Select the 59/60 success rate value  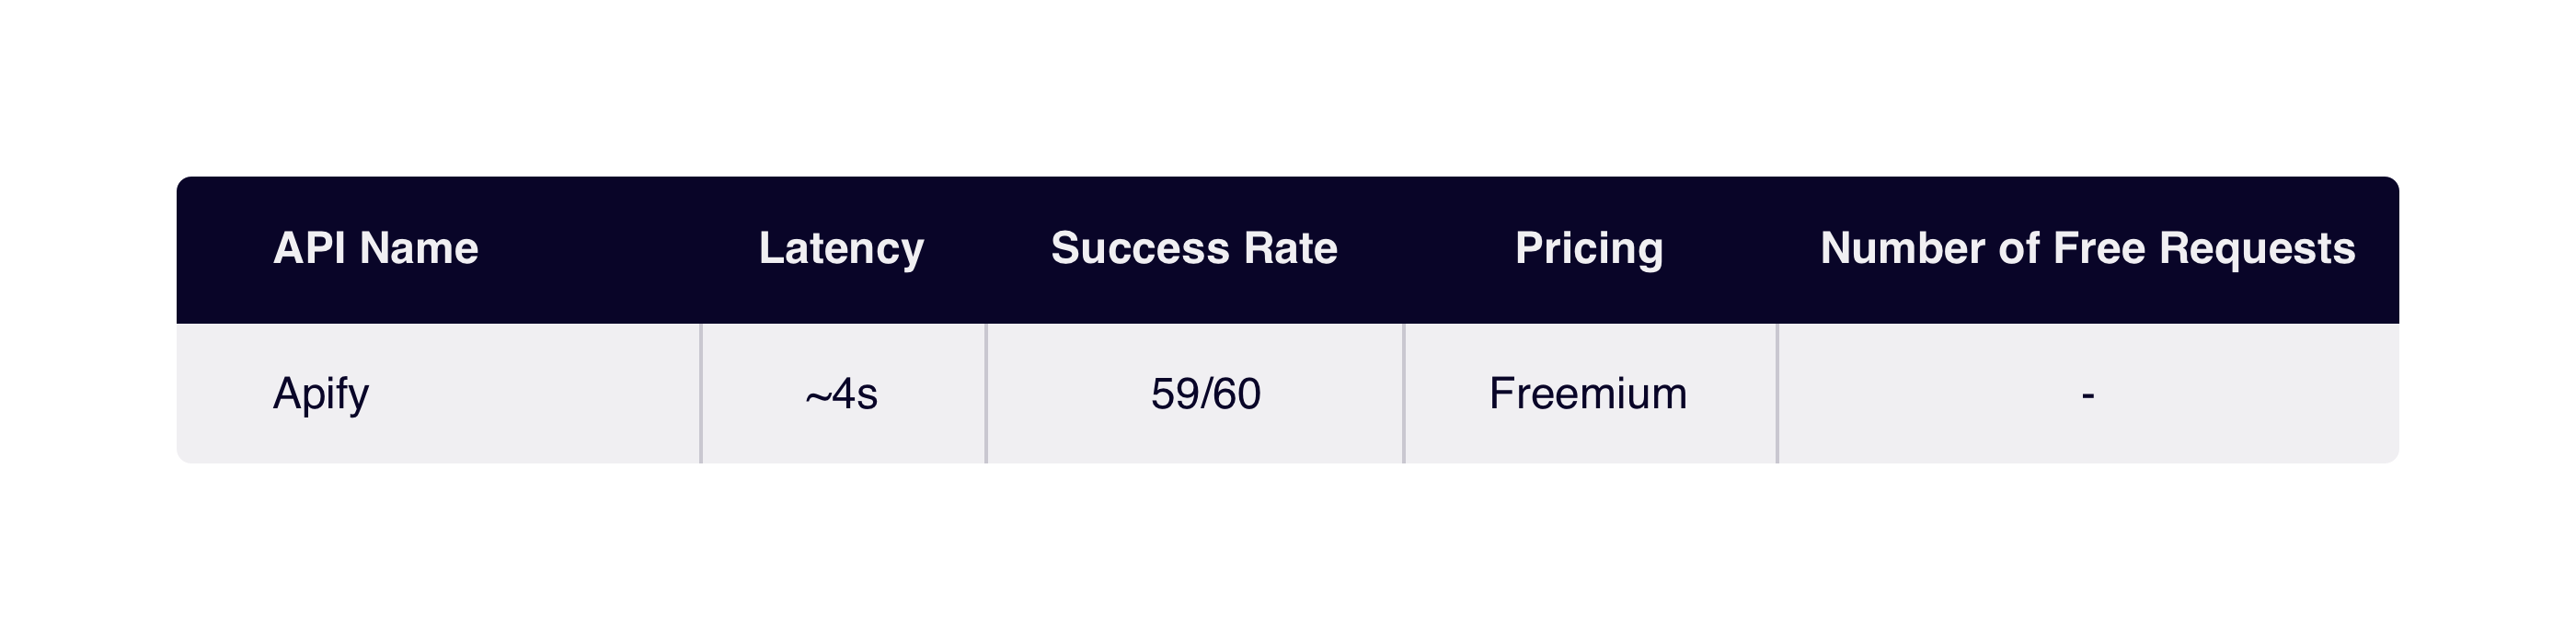[x=1206, y=393]
